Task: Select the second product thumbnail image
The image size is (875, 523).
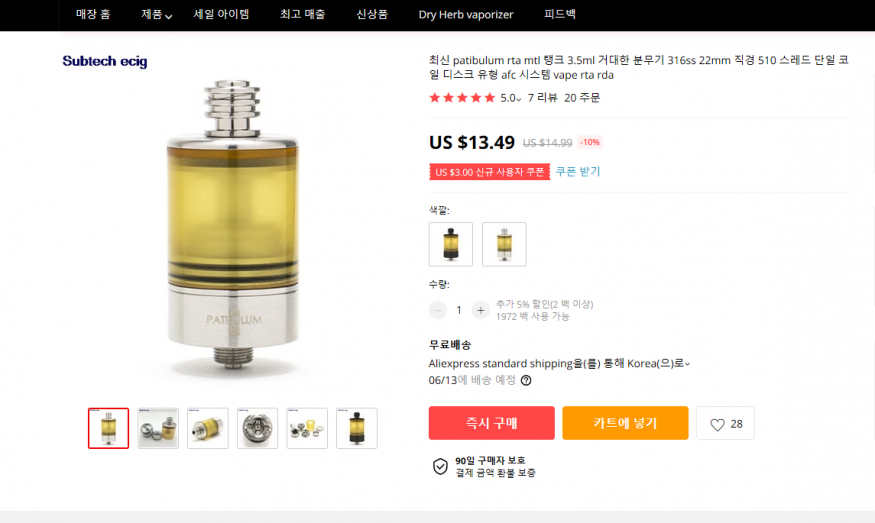Action: click(158, 428)
